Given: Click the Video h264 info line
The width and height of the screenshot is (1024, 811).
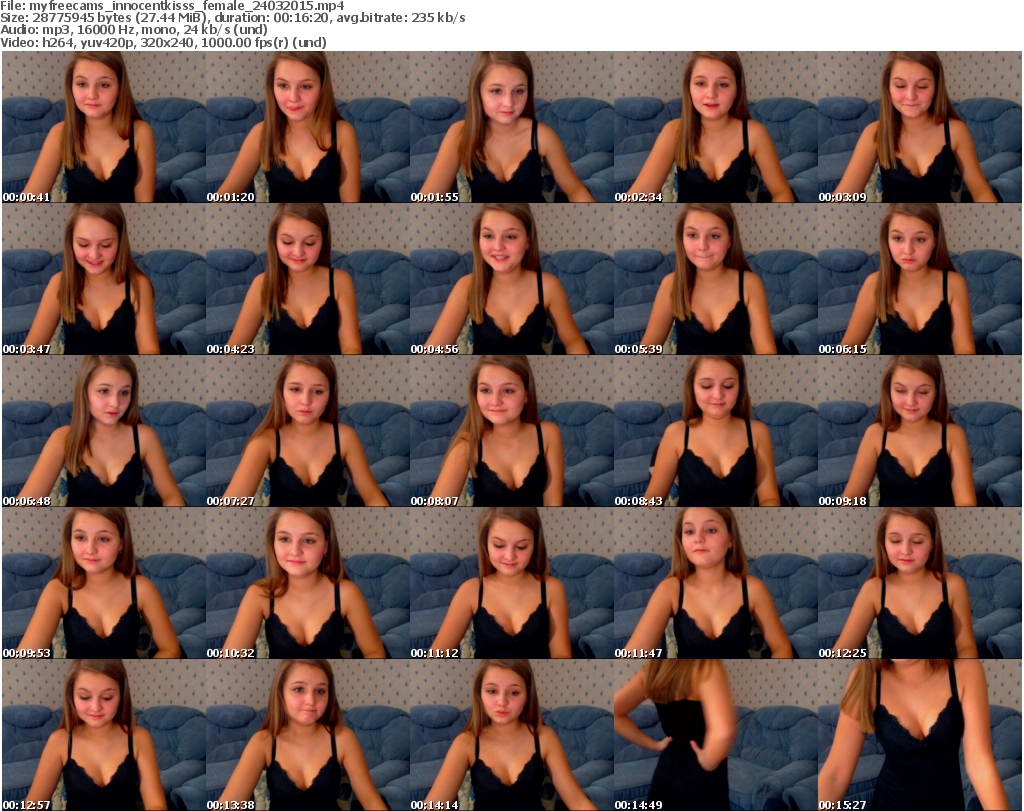Looking at the screenshot, I should pyautogui.click(x=163, y=42).
